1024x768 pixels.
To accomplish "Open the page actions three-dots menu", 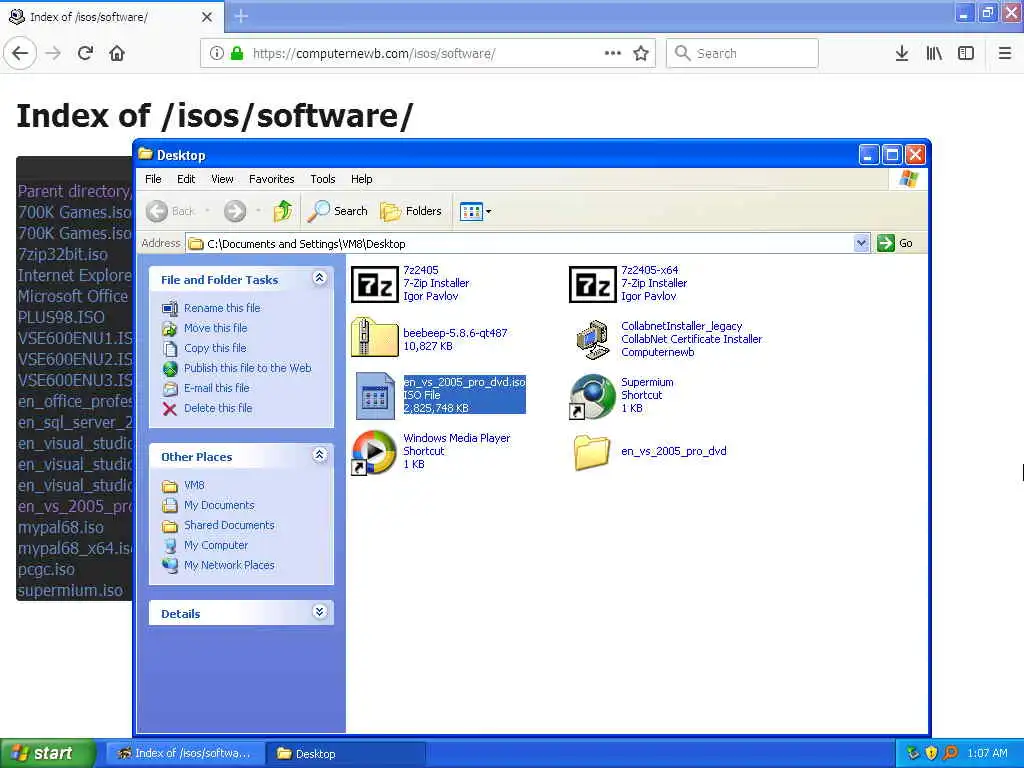I will point(613,53).
